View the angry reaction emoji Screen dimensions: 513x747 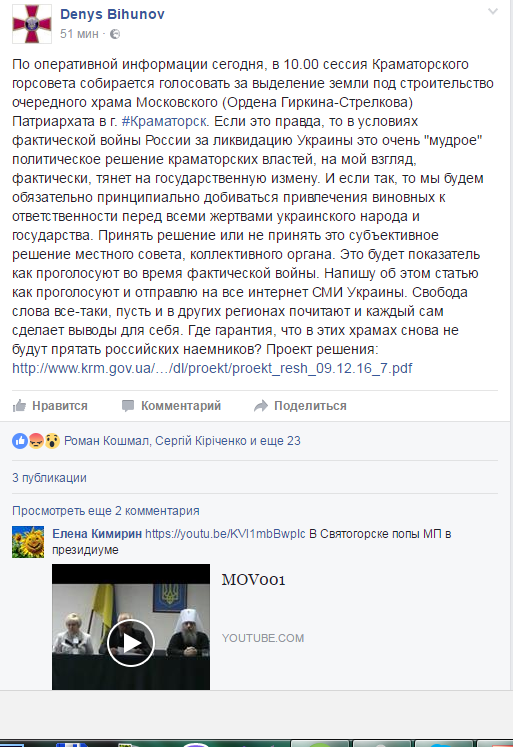point(36,441)
